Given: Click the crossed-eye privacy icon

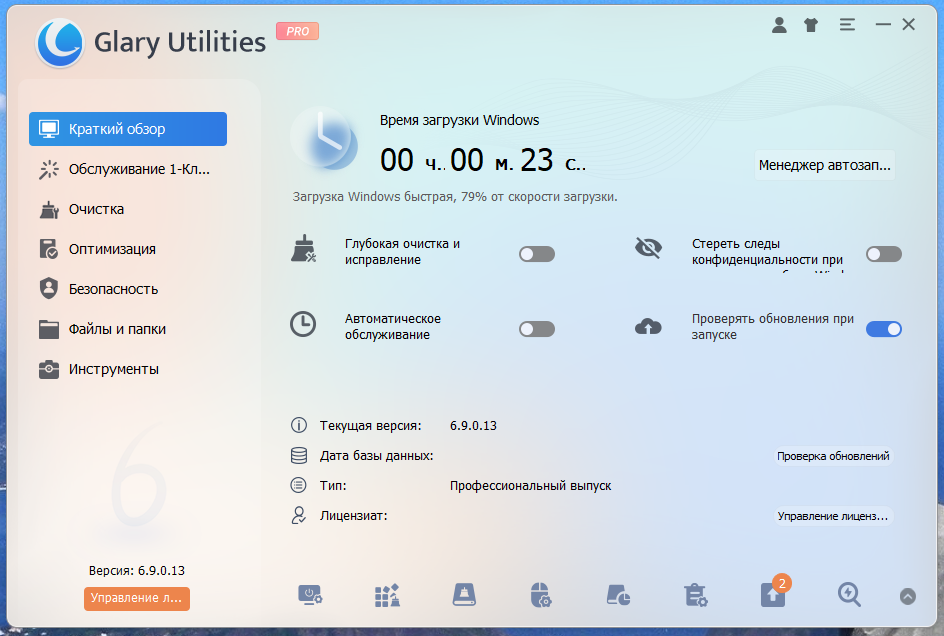Looking at the screenshot, I should point(648,248).
